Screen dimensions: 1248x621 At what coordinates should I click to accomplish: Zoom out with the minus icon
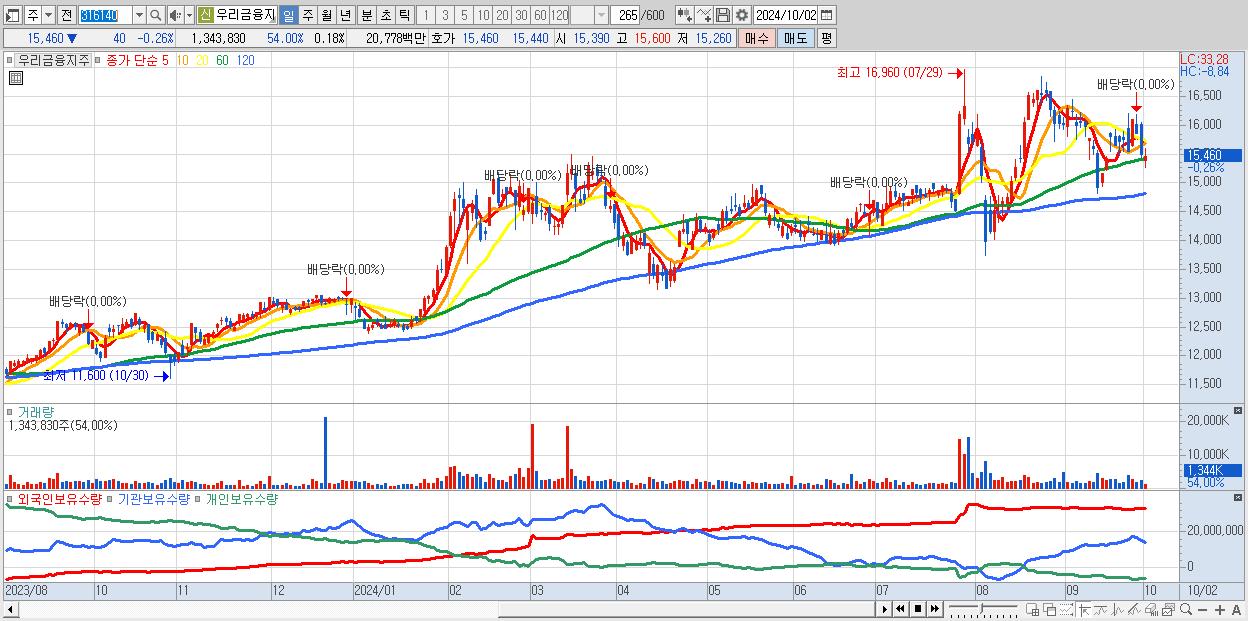(x=1202, y=609)
